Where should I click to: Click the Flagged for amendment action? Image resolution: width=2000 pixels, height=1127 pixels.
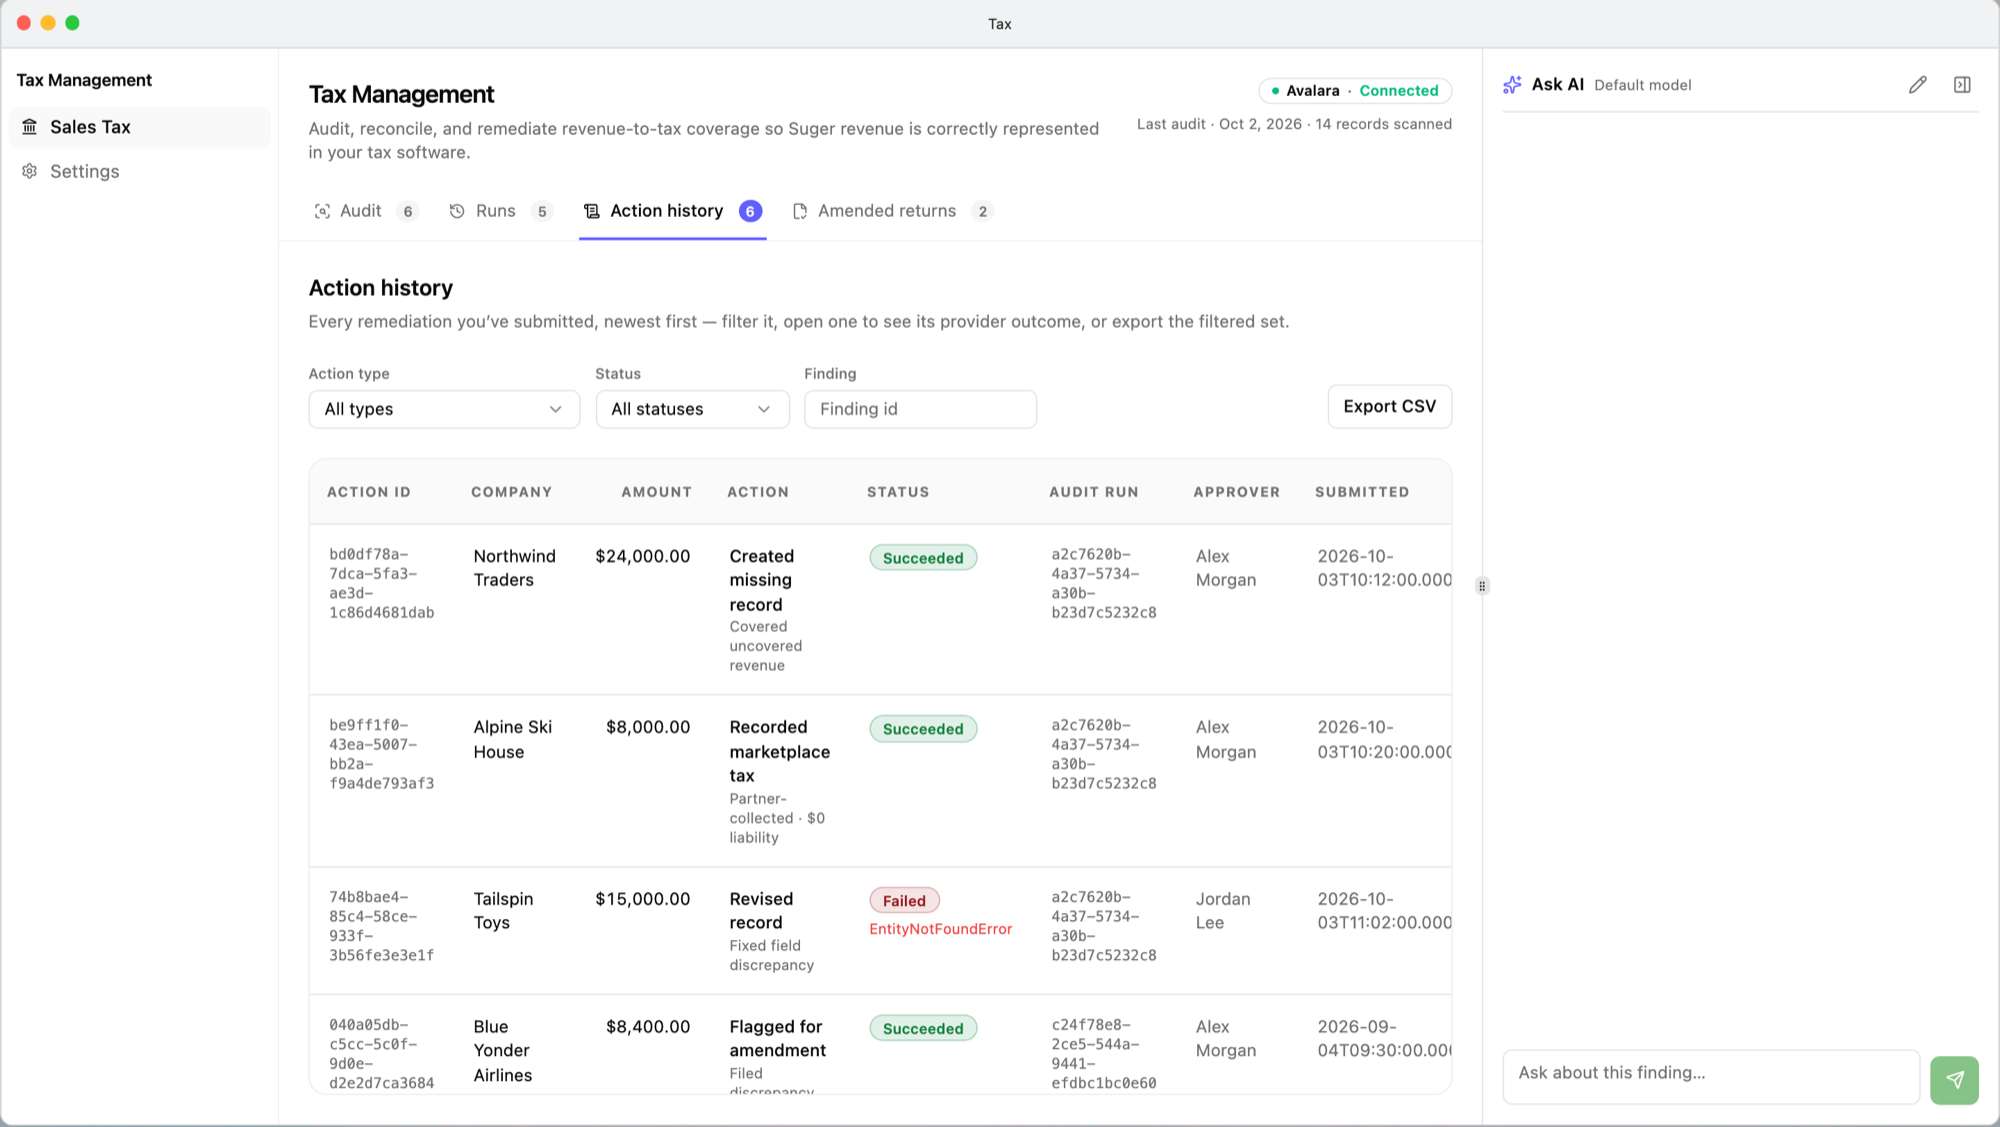coord(777,1039)
